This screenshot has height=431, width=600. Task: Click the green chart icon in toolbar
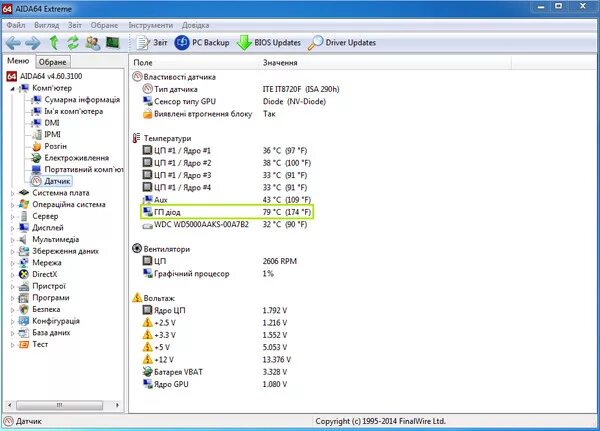coord(112,42)
